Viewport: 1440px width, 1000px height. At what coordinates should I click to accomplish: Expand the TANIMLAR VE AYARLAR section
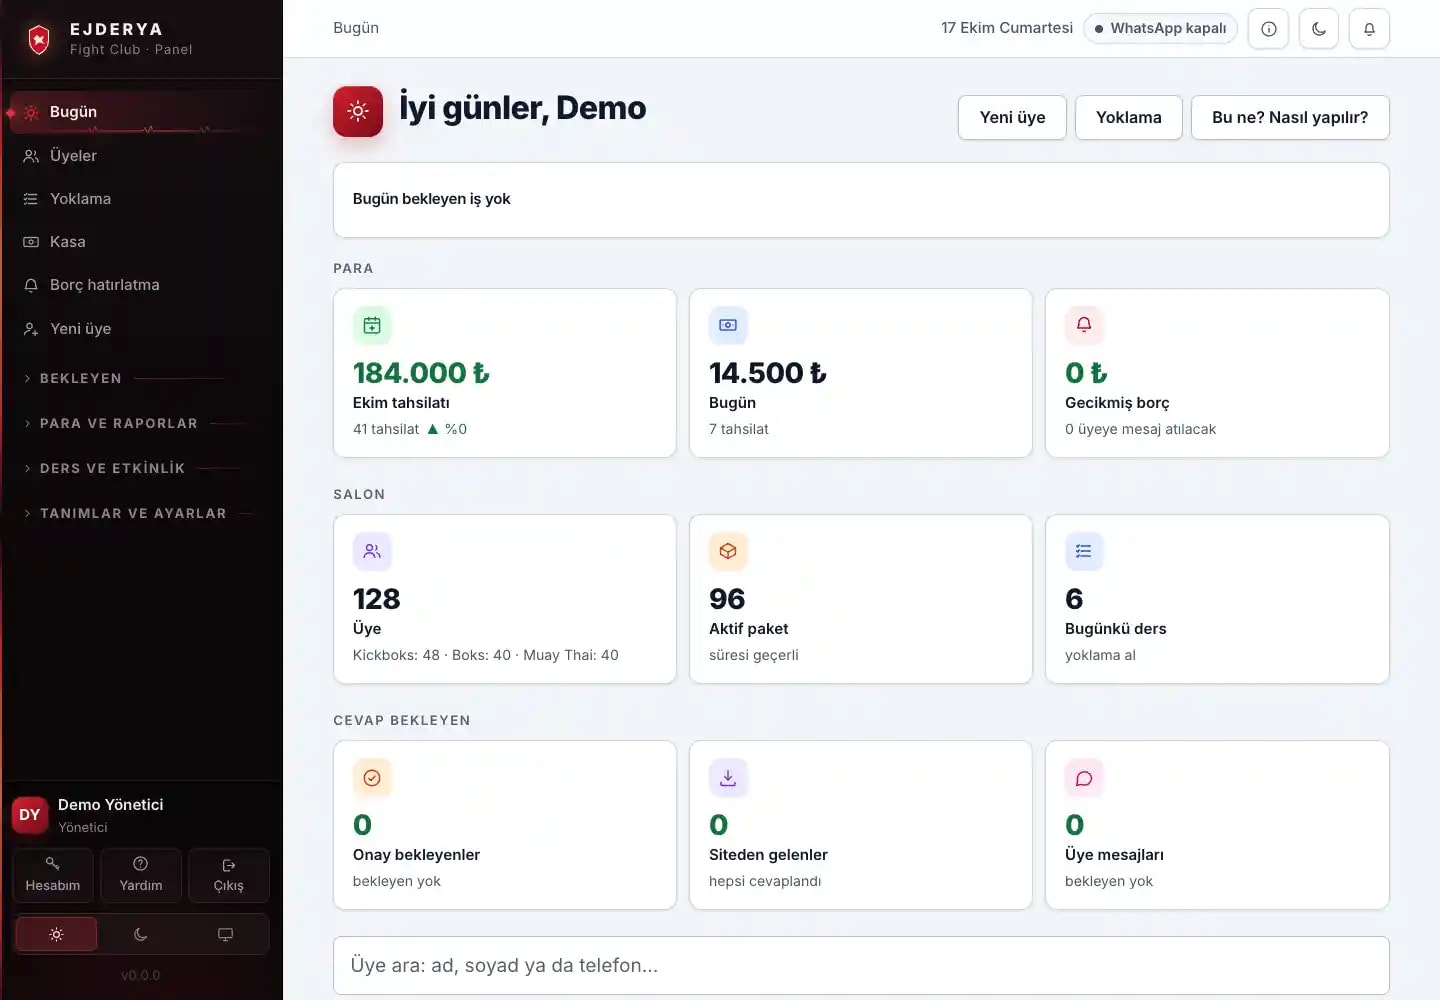click(134, 513)
